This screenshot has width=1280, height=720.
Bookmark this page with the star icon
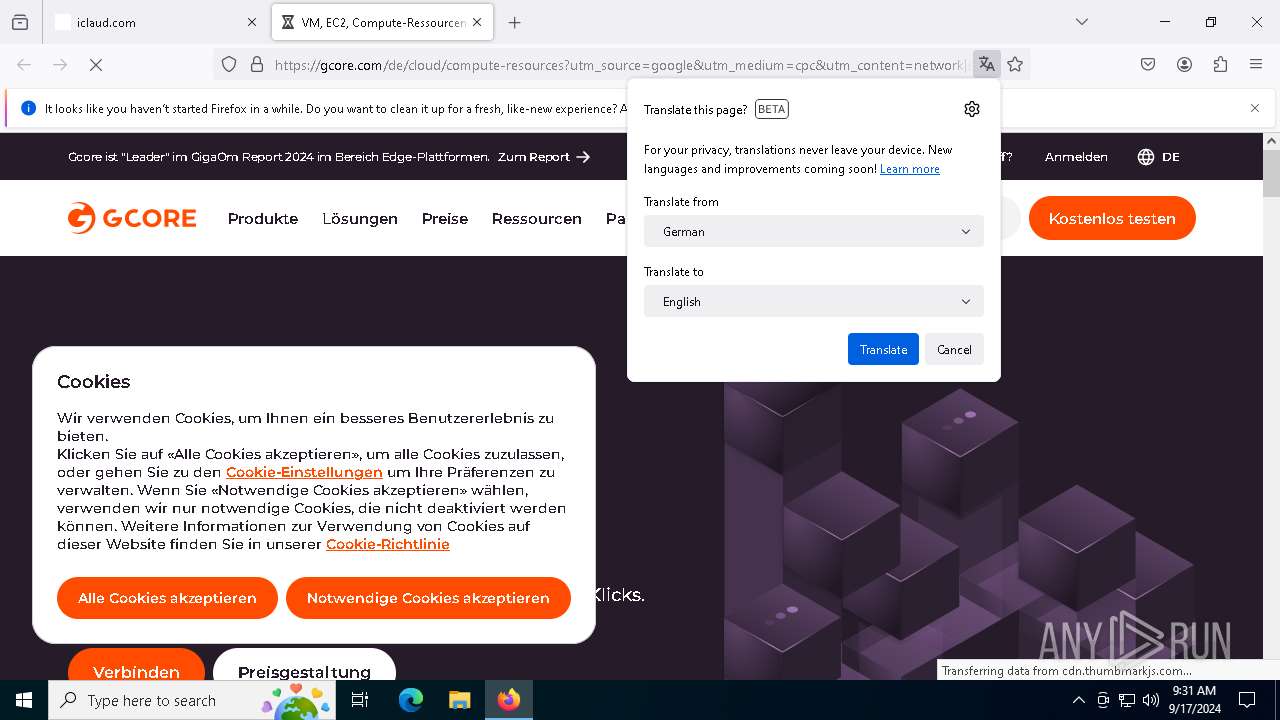point(1015,64)
